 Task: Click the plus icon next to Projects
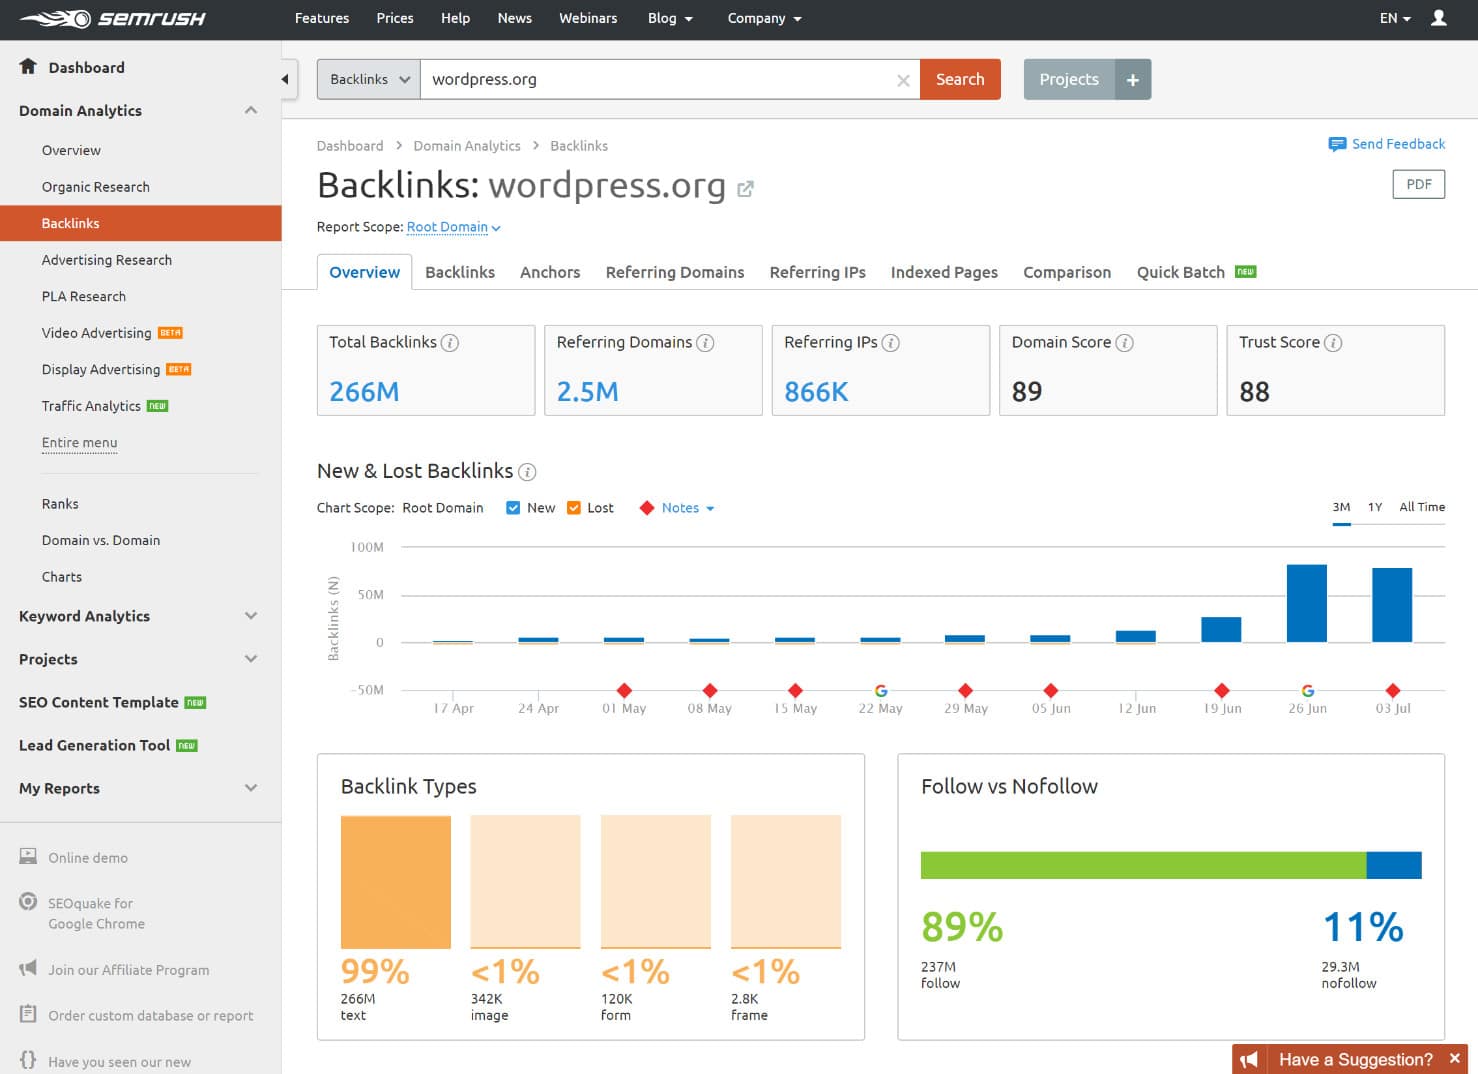[1133, 79]
